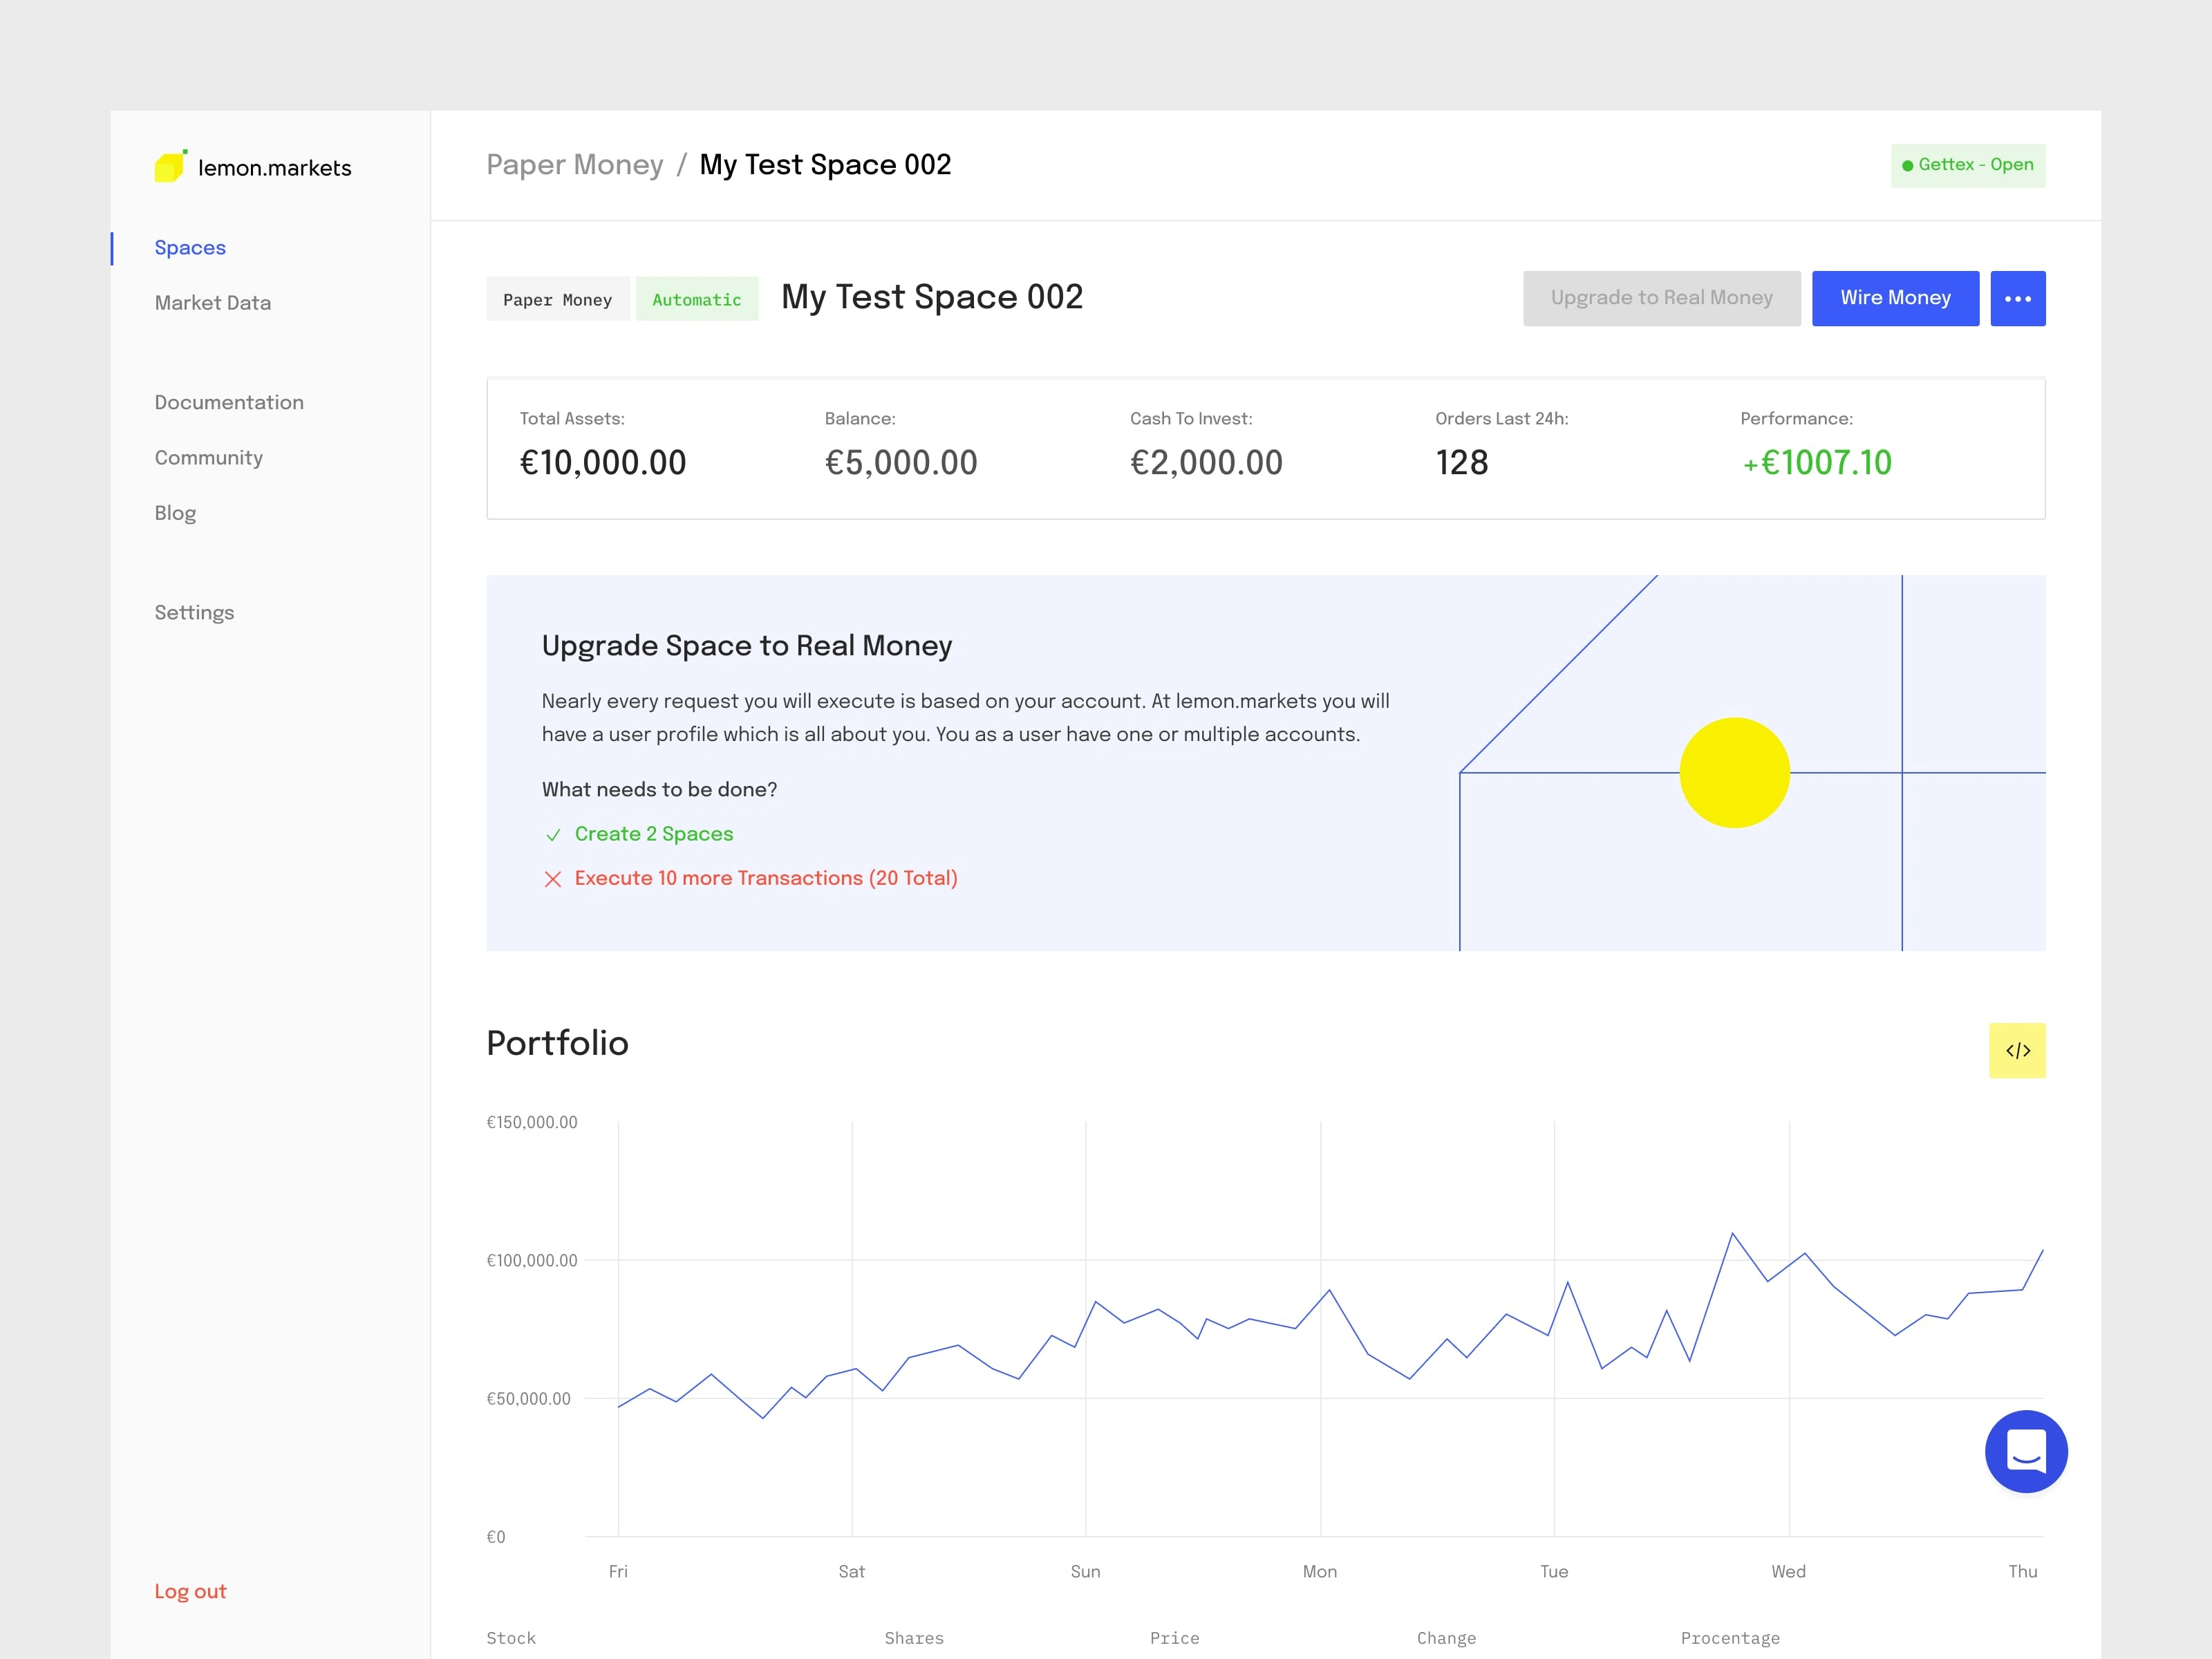Screen dimensions: 2212x1659
Task: Click the Stock column header
Action: [x=511, y=1638]
